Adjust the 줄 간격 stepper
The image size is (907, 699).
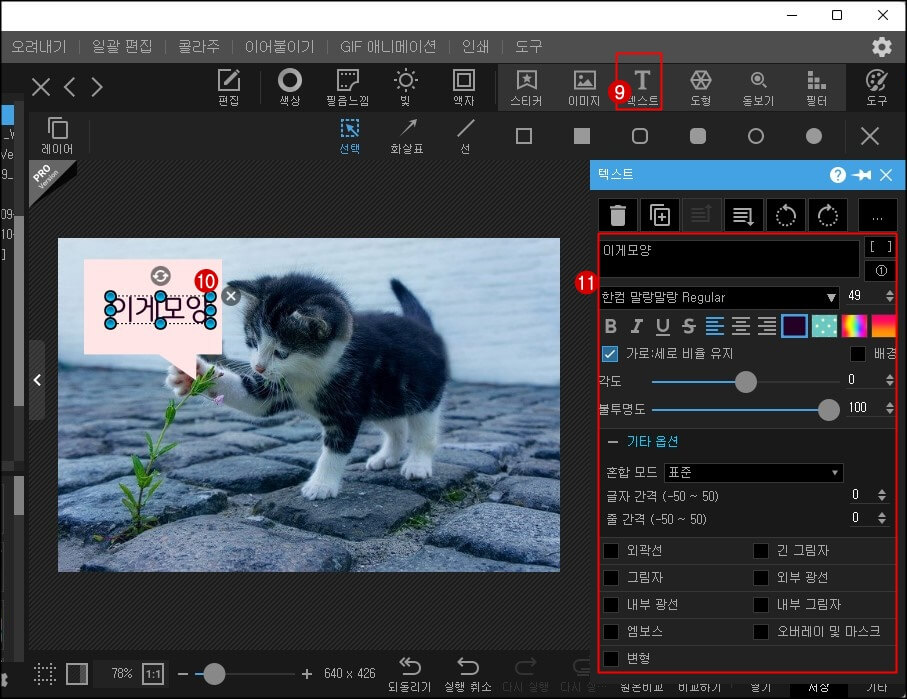point(882,518)
